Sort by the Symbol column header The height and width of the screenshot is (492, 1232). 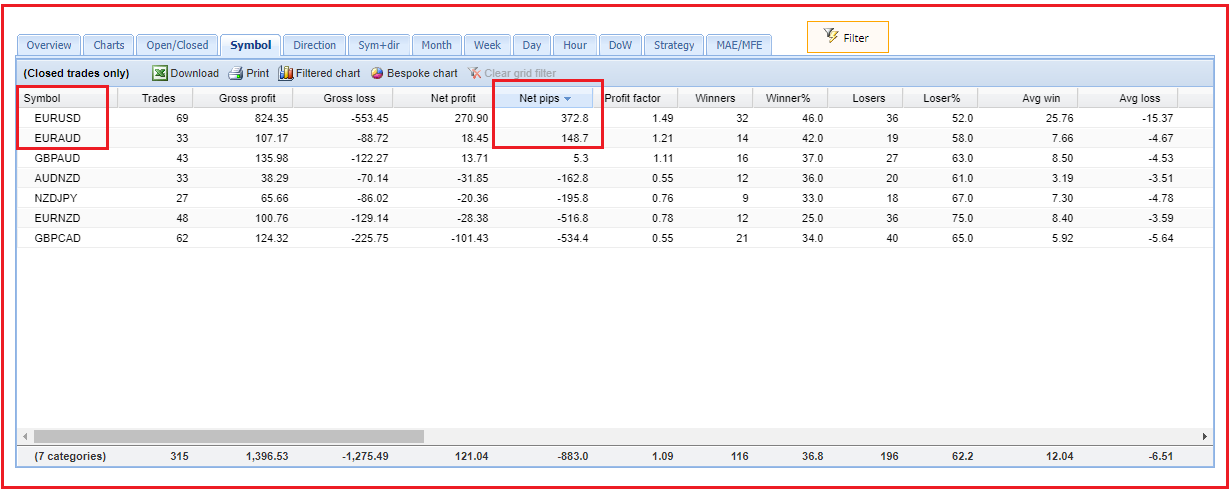tap(68, 98)
